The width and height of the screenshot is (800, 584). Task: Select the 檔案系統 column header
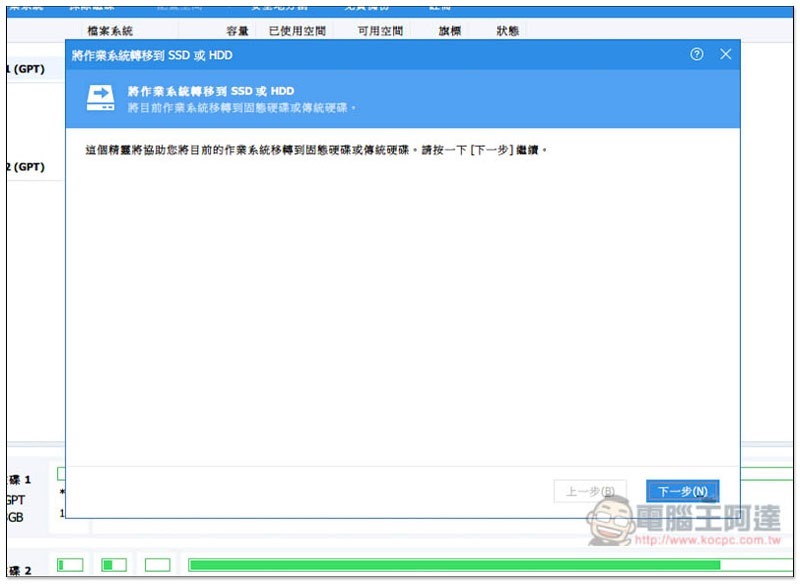[110, 31]
